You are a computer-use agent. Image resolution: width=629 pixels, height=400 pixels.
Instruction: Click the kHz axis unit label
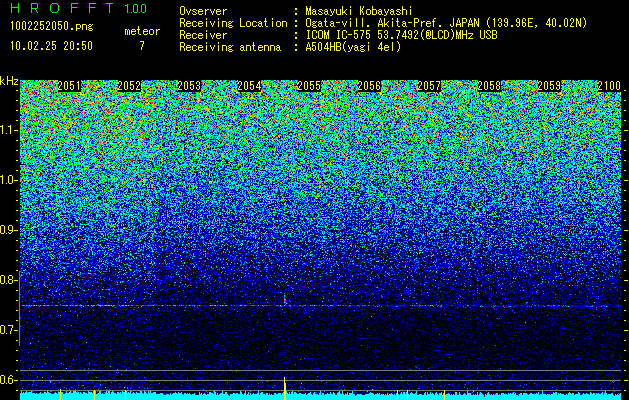(9, 81)
